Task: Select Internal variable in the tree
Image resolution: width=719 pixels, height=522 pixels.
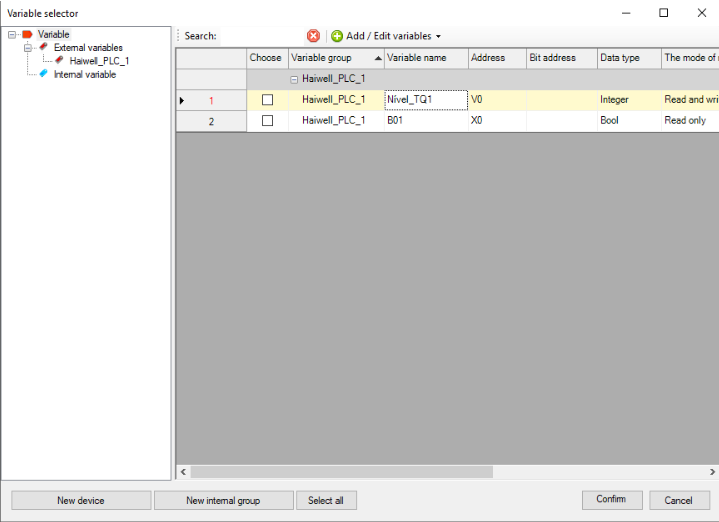Action: click(x=84, y=74)
